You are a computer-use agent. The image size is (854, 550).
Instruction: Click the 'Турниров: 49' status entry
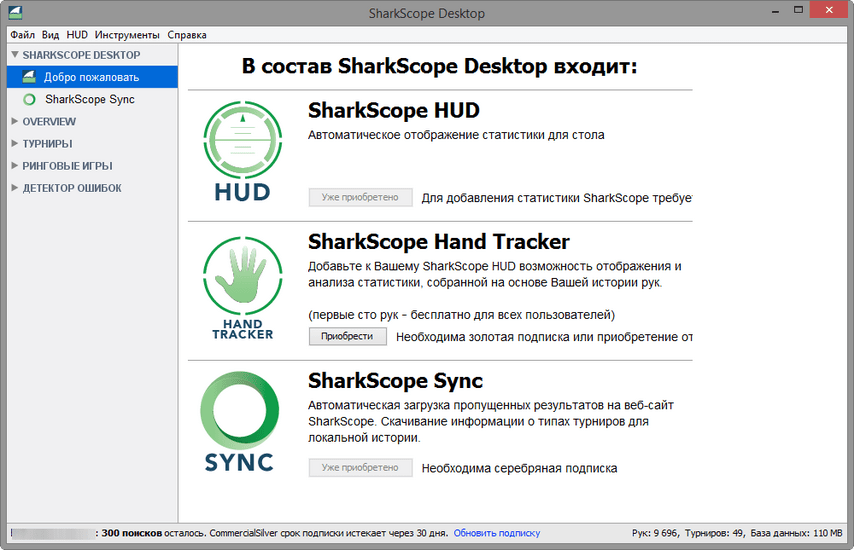715,533
